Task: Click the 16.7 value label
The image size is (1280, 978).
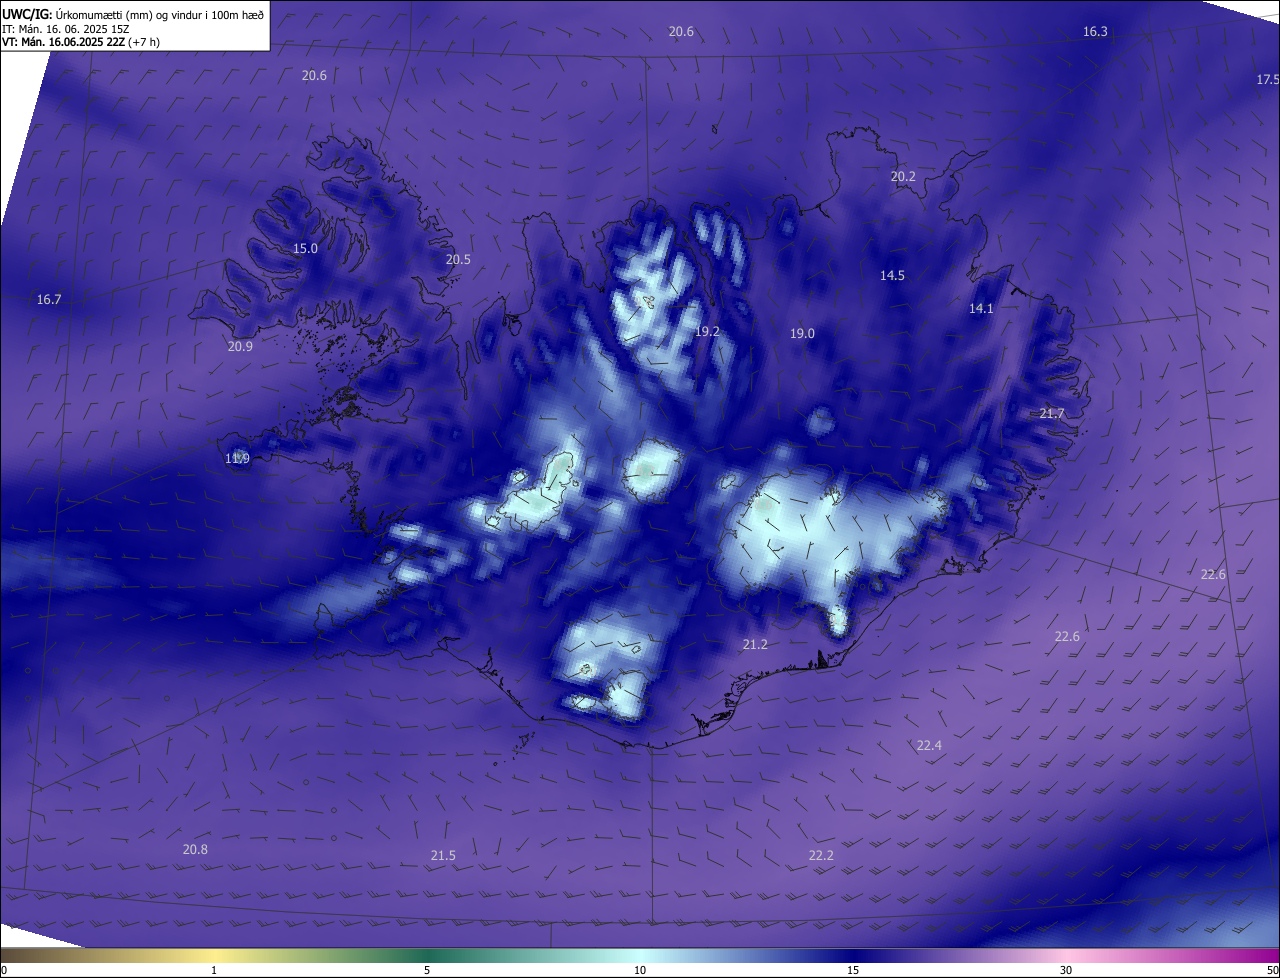Action: click(49, 300)
